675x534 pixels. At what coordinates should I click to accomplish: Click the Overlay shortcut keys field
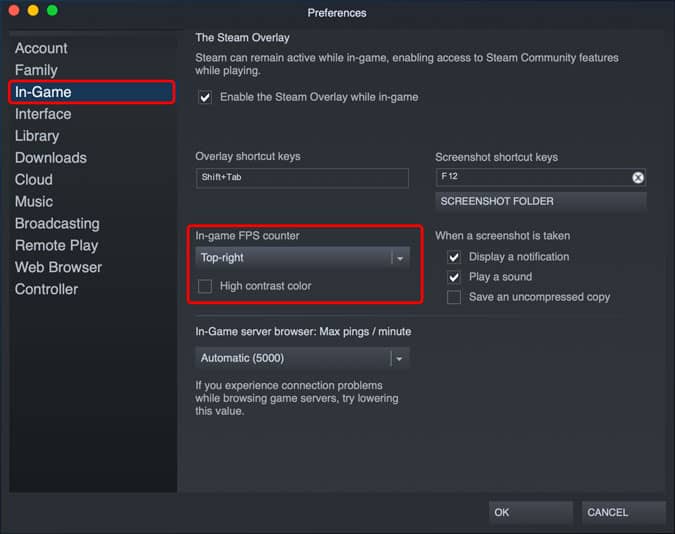tap(302, 178)
